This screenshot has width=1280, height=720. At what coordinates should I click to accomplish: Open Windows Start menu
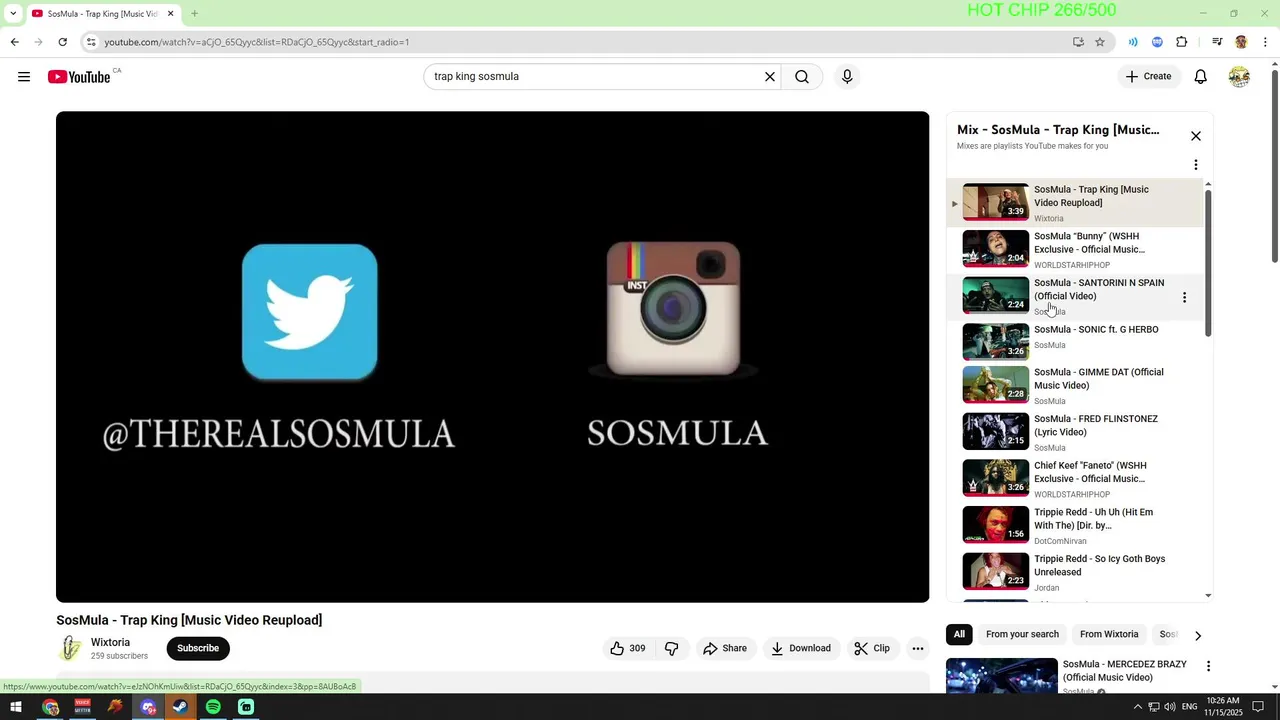click(x=16, y=707)
